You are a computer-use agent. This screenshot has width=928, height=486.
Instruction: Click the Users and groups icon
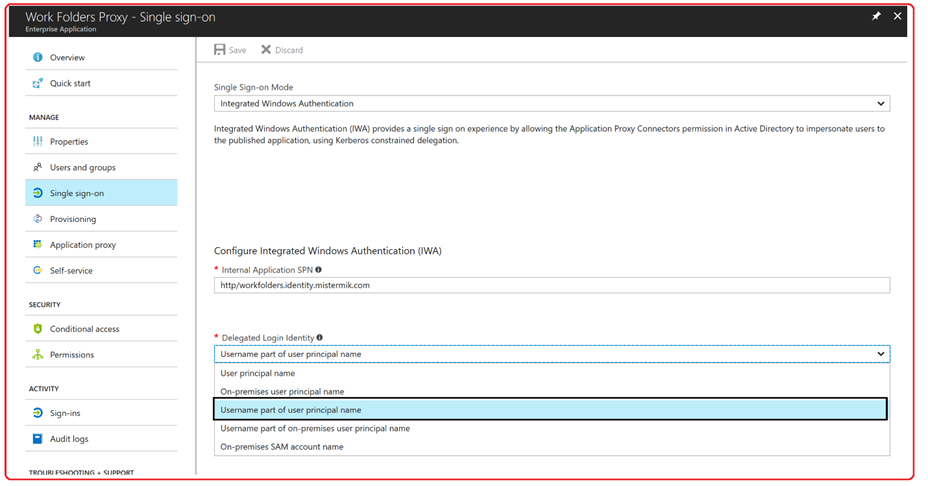pyautogui.click(x=38, y=168)
